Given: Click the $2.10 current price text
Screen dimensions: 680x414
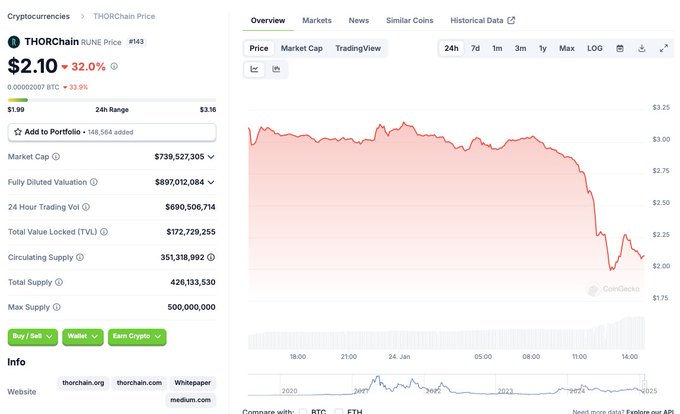Looking at the screenshot, I should coord(33,66).
